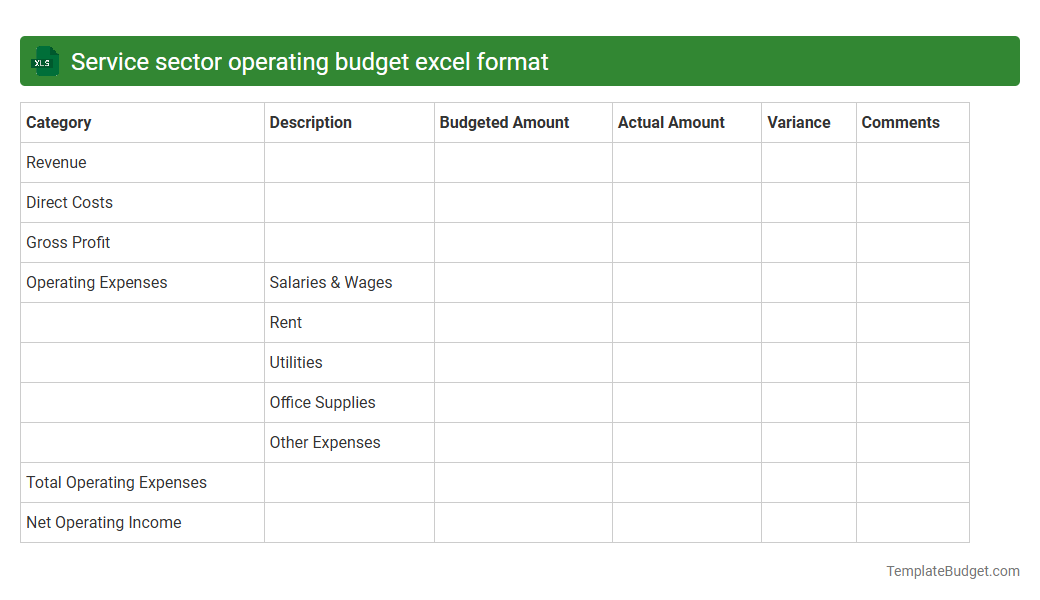Click the green title bar heading text
Viewport: 1040px width, 600px height.
(x=309, y=61)
